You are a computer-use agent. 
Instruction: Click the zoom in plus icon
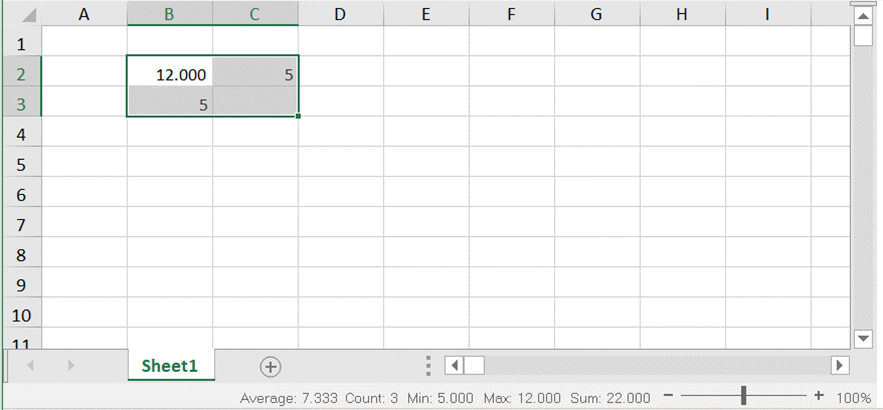(819, 396)
